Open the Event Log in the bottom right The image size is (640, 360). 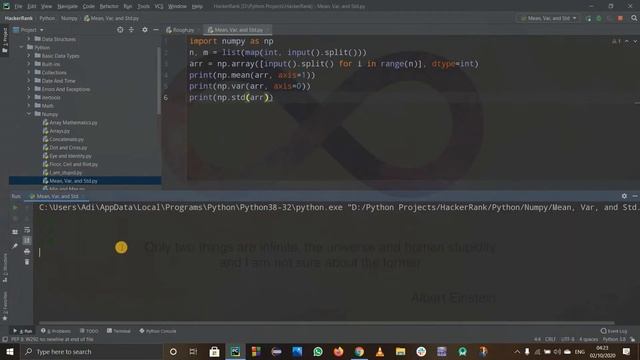(614, 331)
